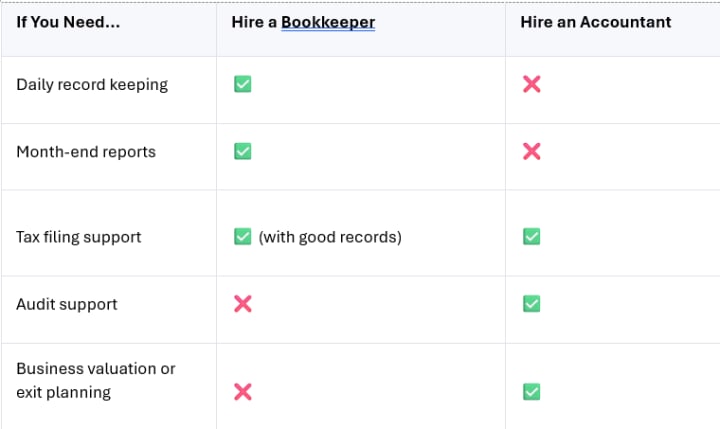Image resolution: width=720 pixels, height=429 pixels.
Task: Click the green check for Month-end reports under Bookkeeper
Action: [242, 151]
